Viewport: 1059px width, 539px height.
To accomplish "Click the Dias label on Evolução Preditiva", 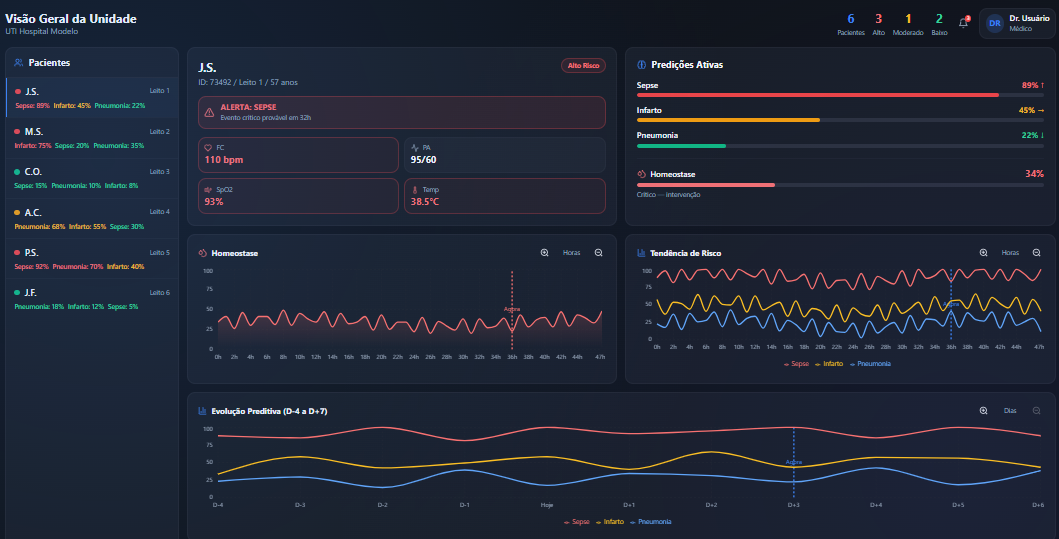I will click(1010, 411).
